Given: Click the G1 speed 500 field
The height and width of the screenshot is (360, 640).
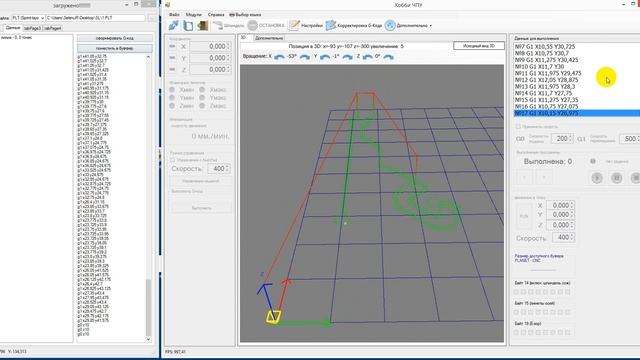Looking at the screenshot, I should 629,139.
